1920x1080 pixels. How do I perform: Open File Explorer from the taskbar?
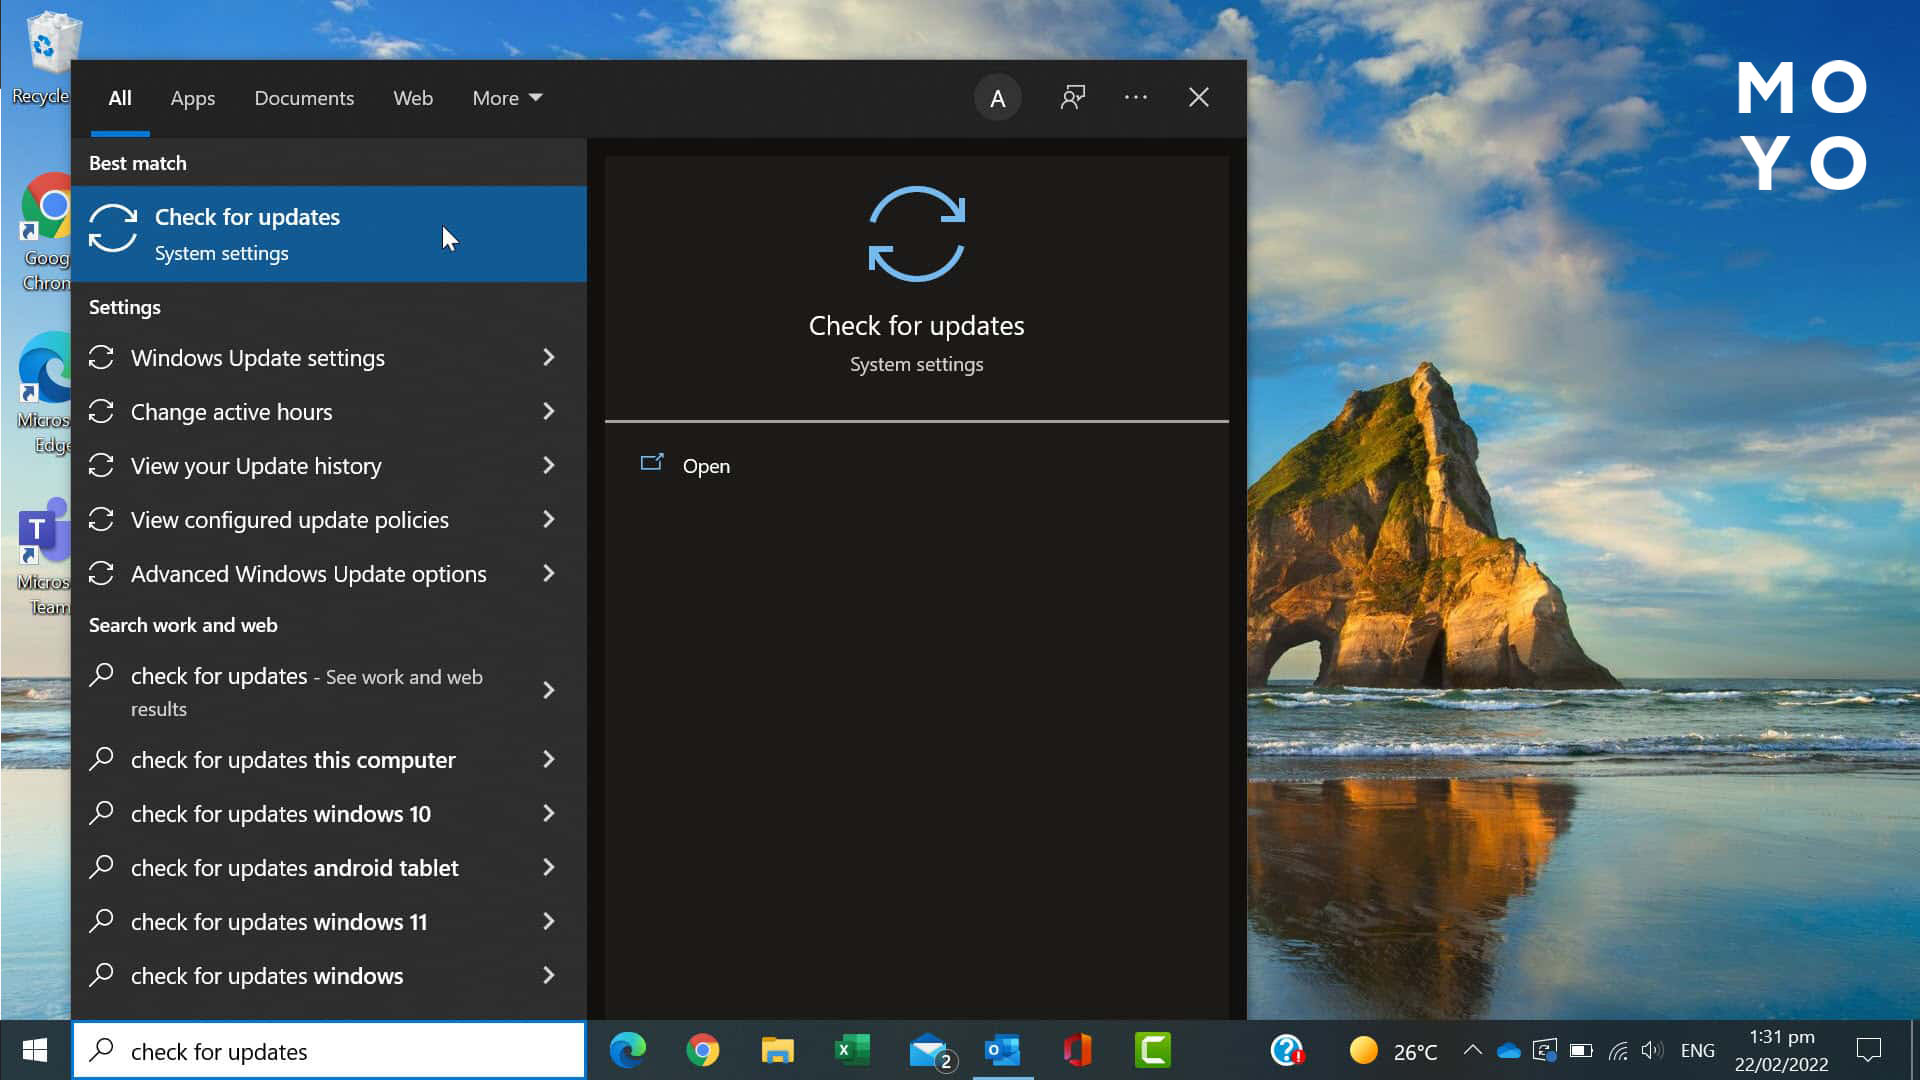pos(777,1050)
